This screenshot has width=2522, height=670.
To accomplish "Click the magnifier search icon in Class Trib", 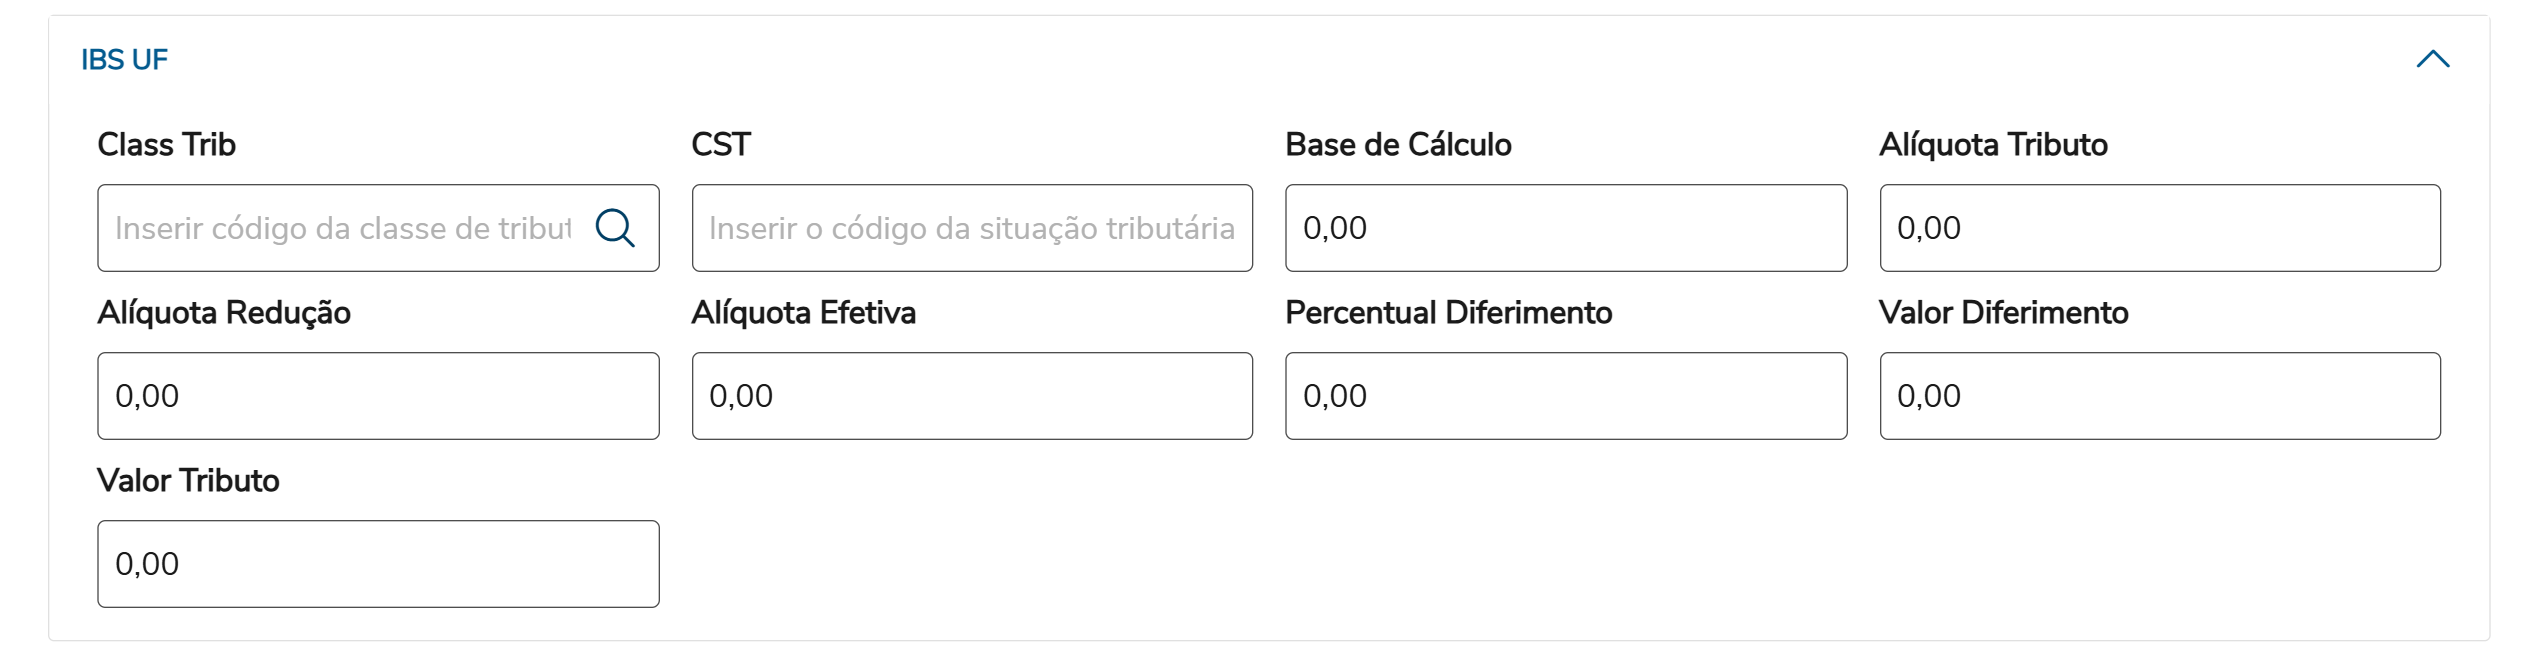I will [x=615, y=228].
